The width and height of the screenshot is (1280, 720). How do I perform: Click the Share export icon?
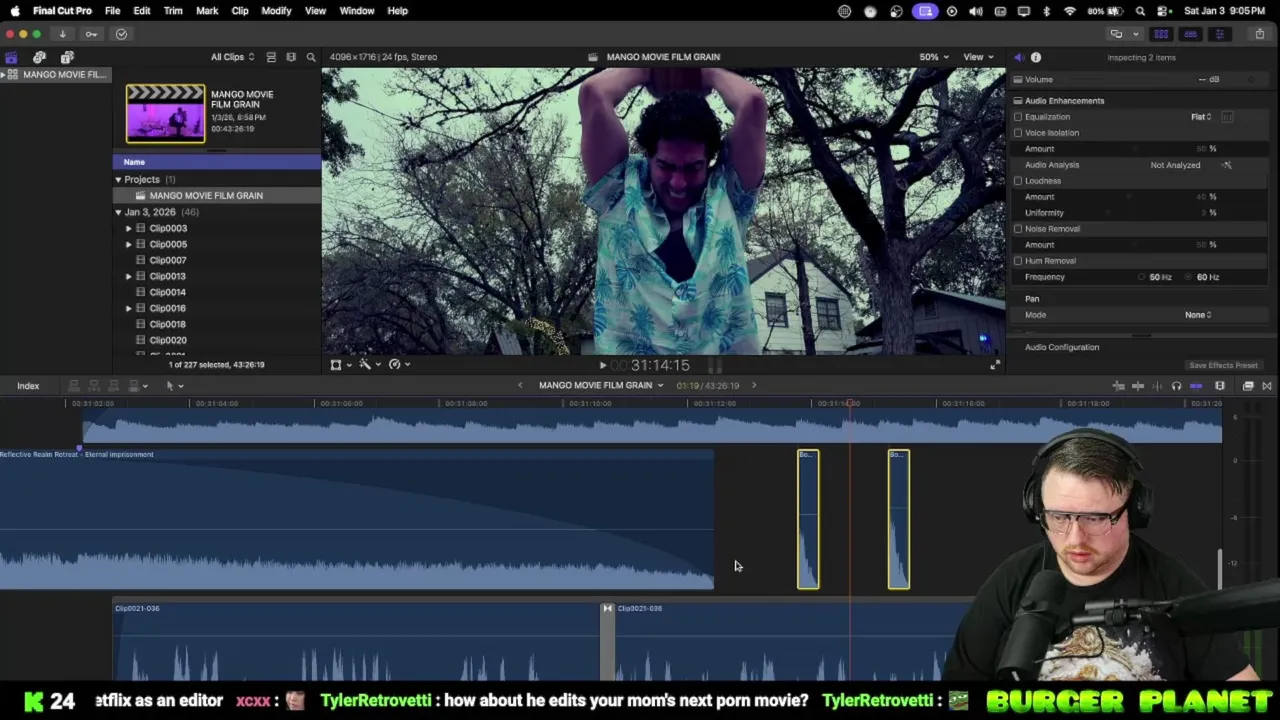point(1259,34)
